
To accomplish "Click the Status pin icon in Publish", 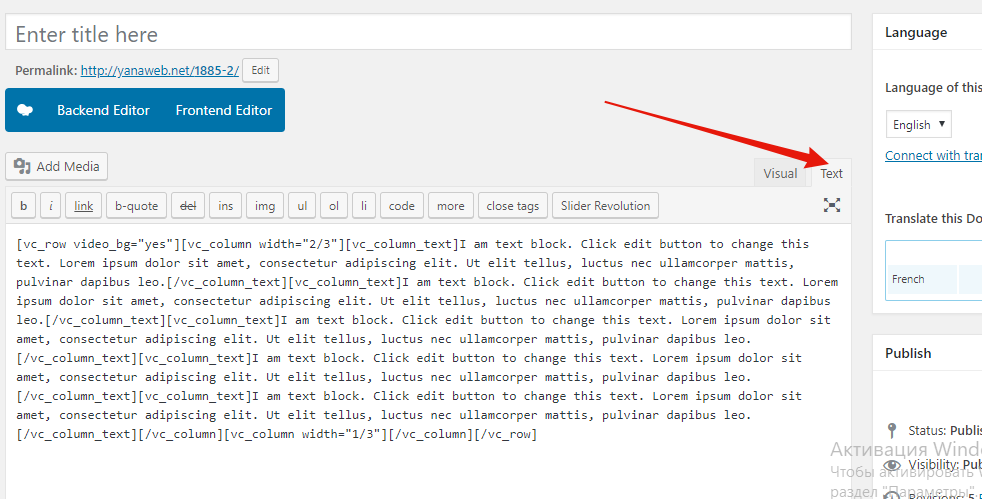I will coord(892,431).
